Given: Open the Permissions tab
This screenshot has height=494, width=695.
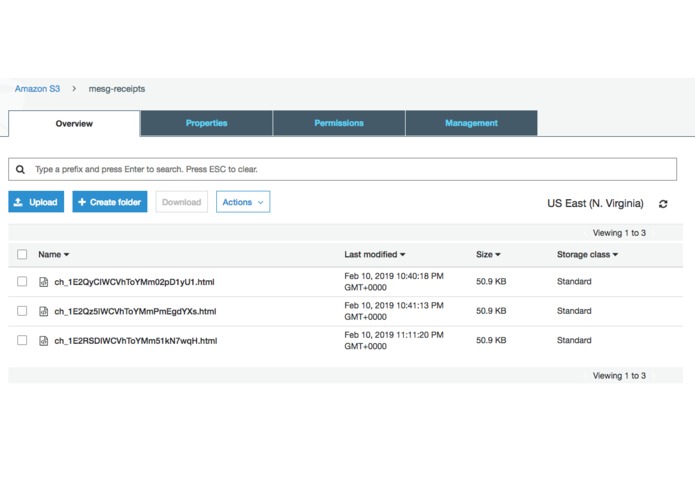Looking at the screenshot, I should [339, 123].
